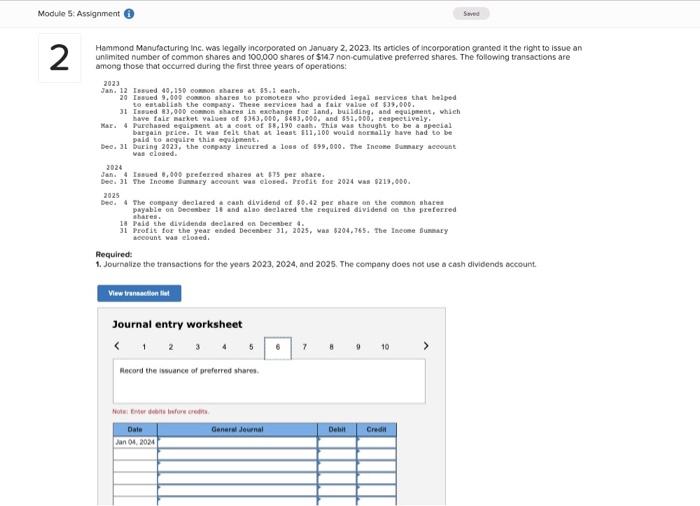700x506 pixels.
Task: Click the View transaction list button
Action: (x=139, y=293)
